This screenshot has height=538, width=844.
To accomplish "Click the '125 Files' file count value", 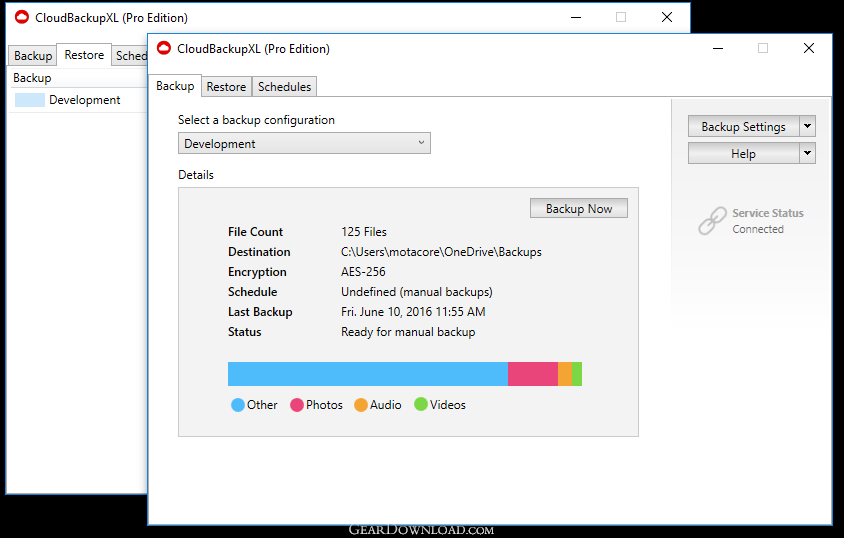I will click(x=364, y=232).
